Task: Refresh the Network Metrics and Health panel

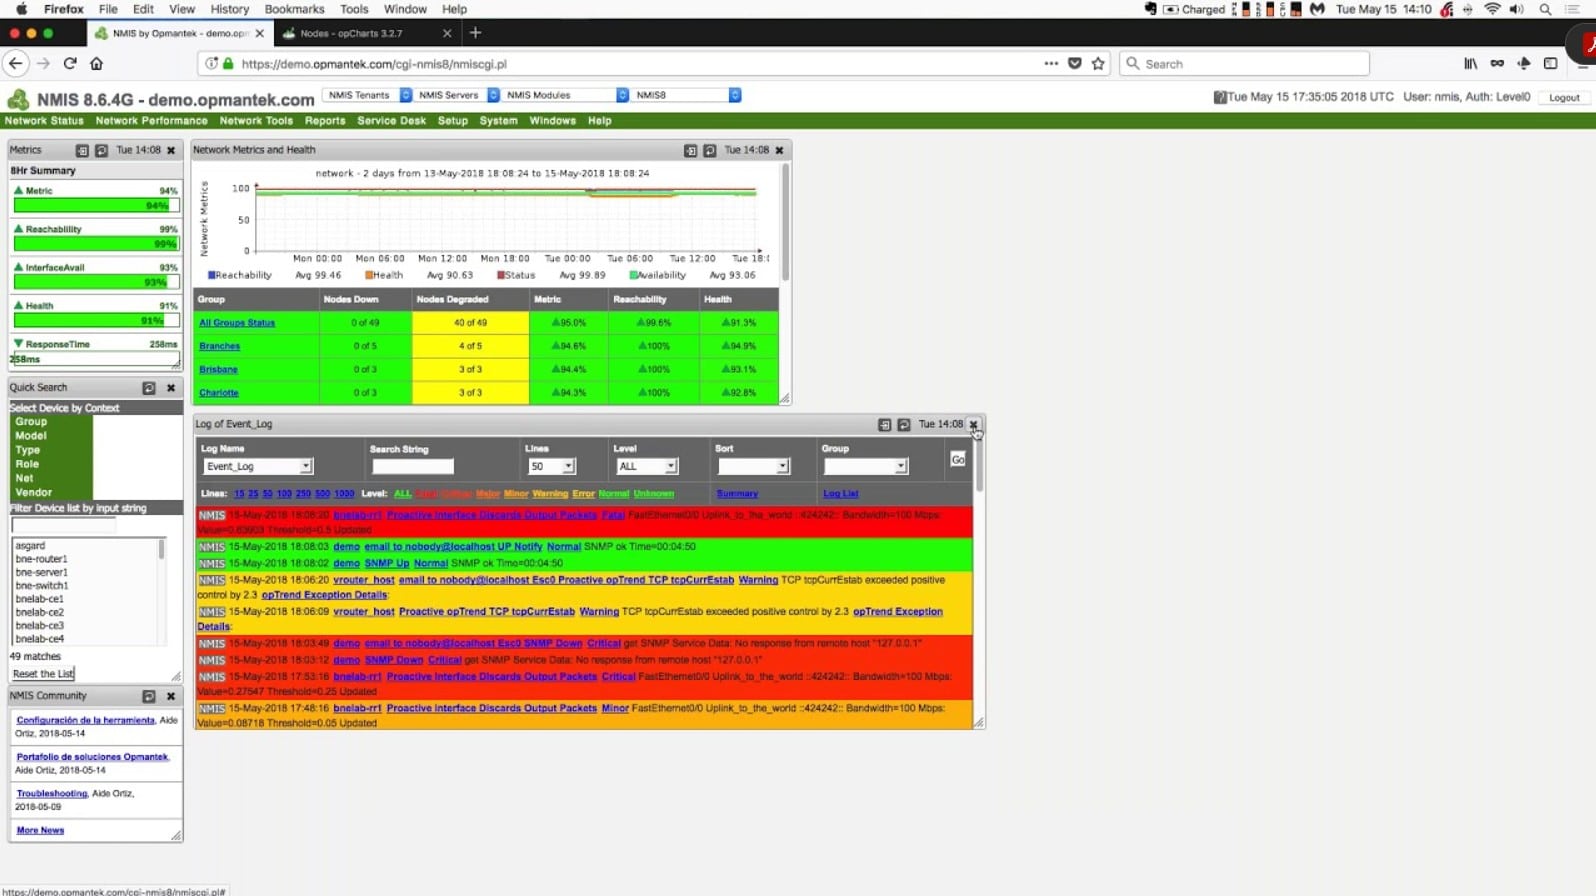Action: tap(709, 150)
